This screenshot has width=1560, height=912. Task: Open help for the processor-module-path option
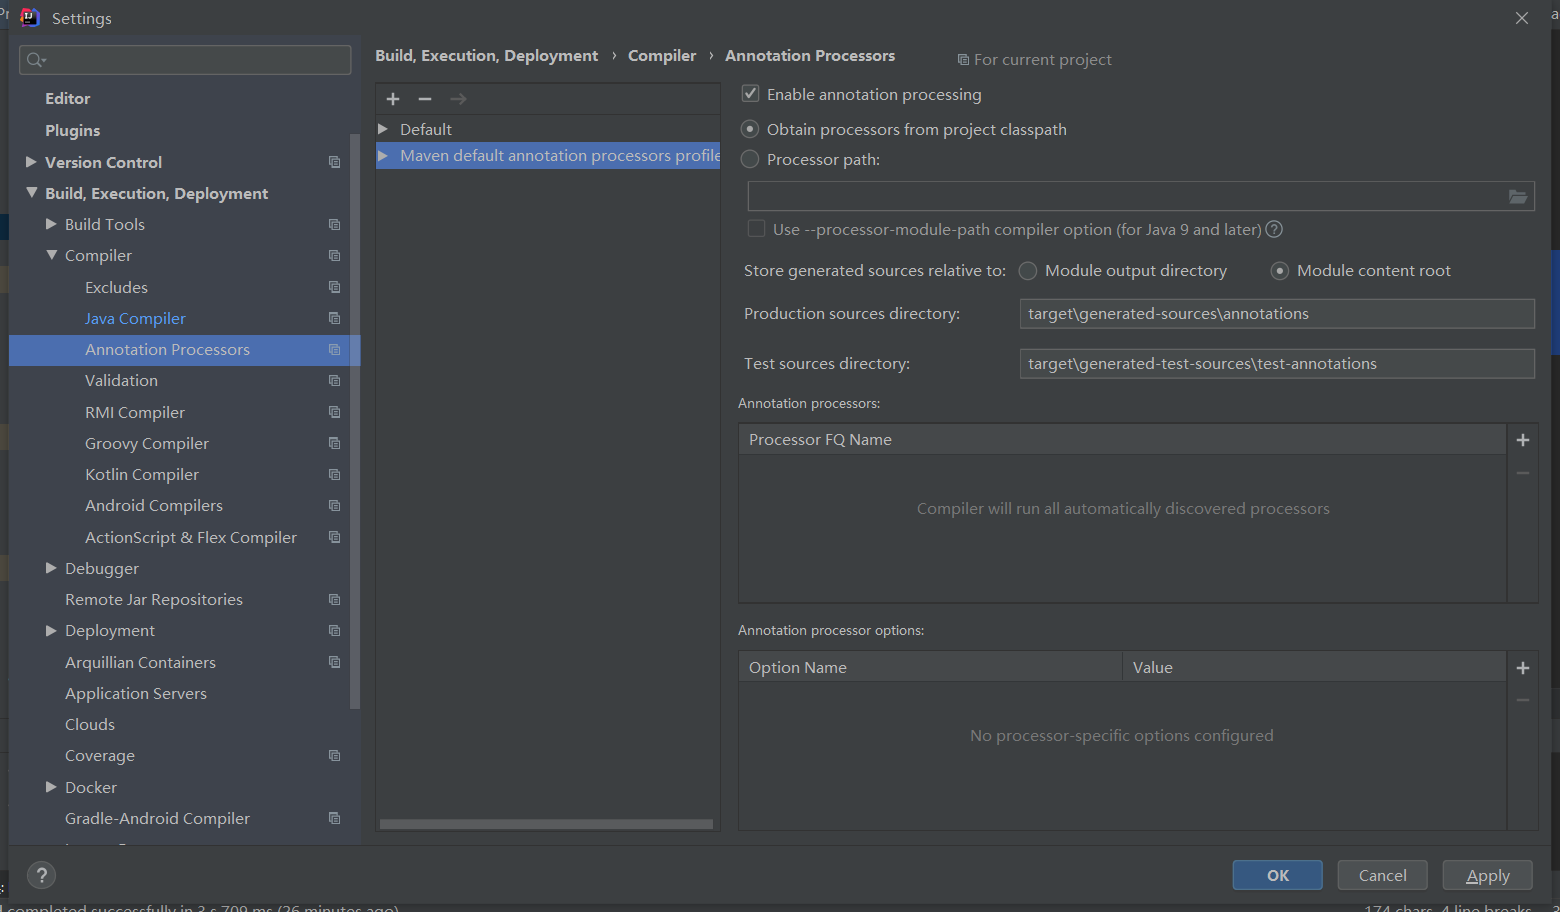coord(1274,229)
